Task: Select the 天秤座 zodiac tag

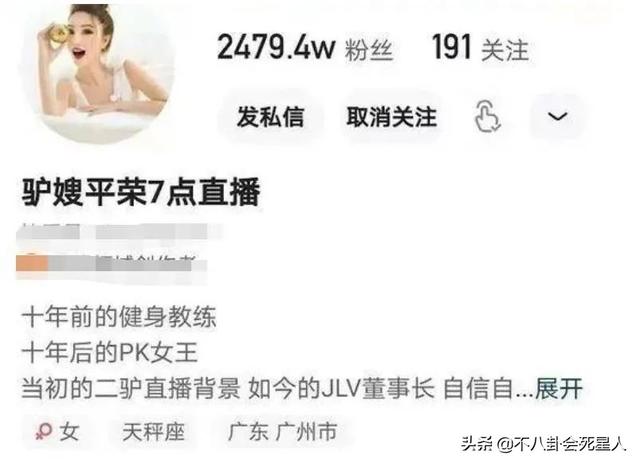Action: click(153, 432)
